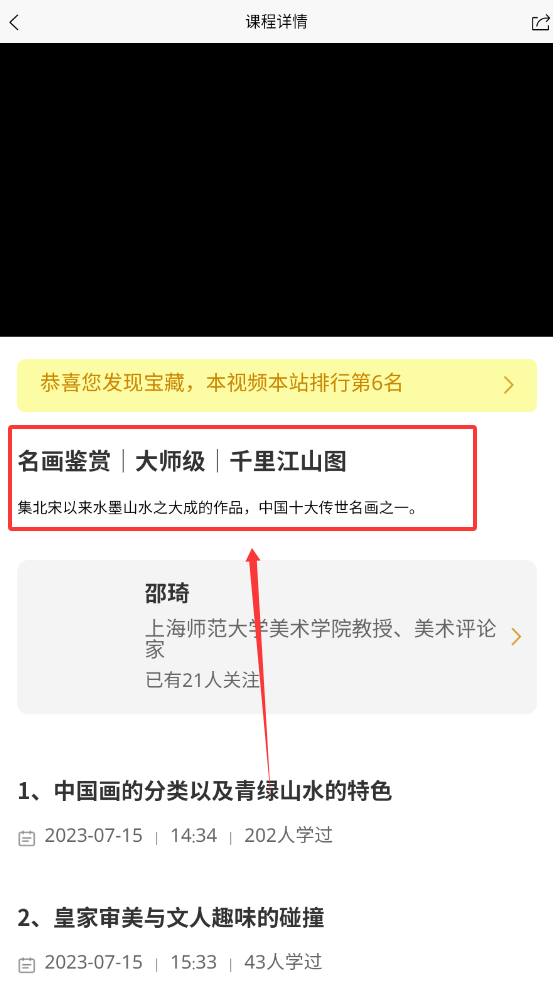Select the course title 名画鉴赏 千里江山图
The width and height of the screenshot is (553, 982).
click(x=182, y=462)
